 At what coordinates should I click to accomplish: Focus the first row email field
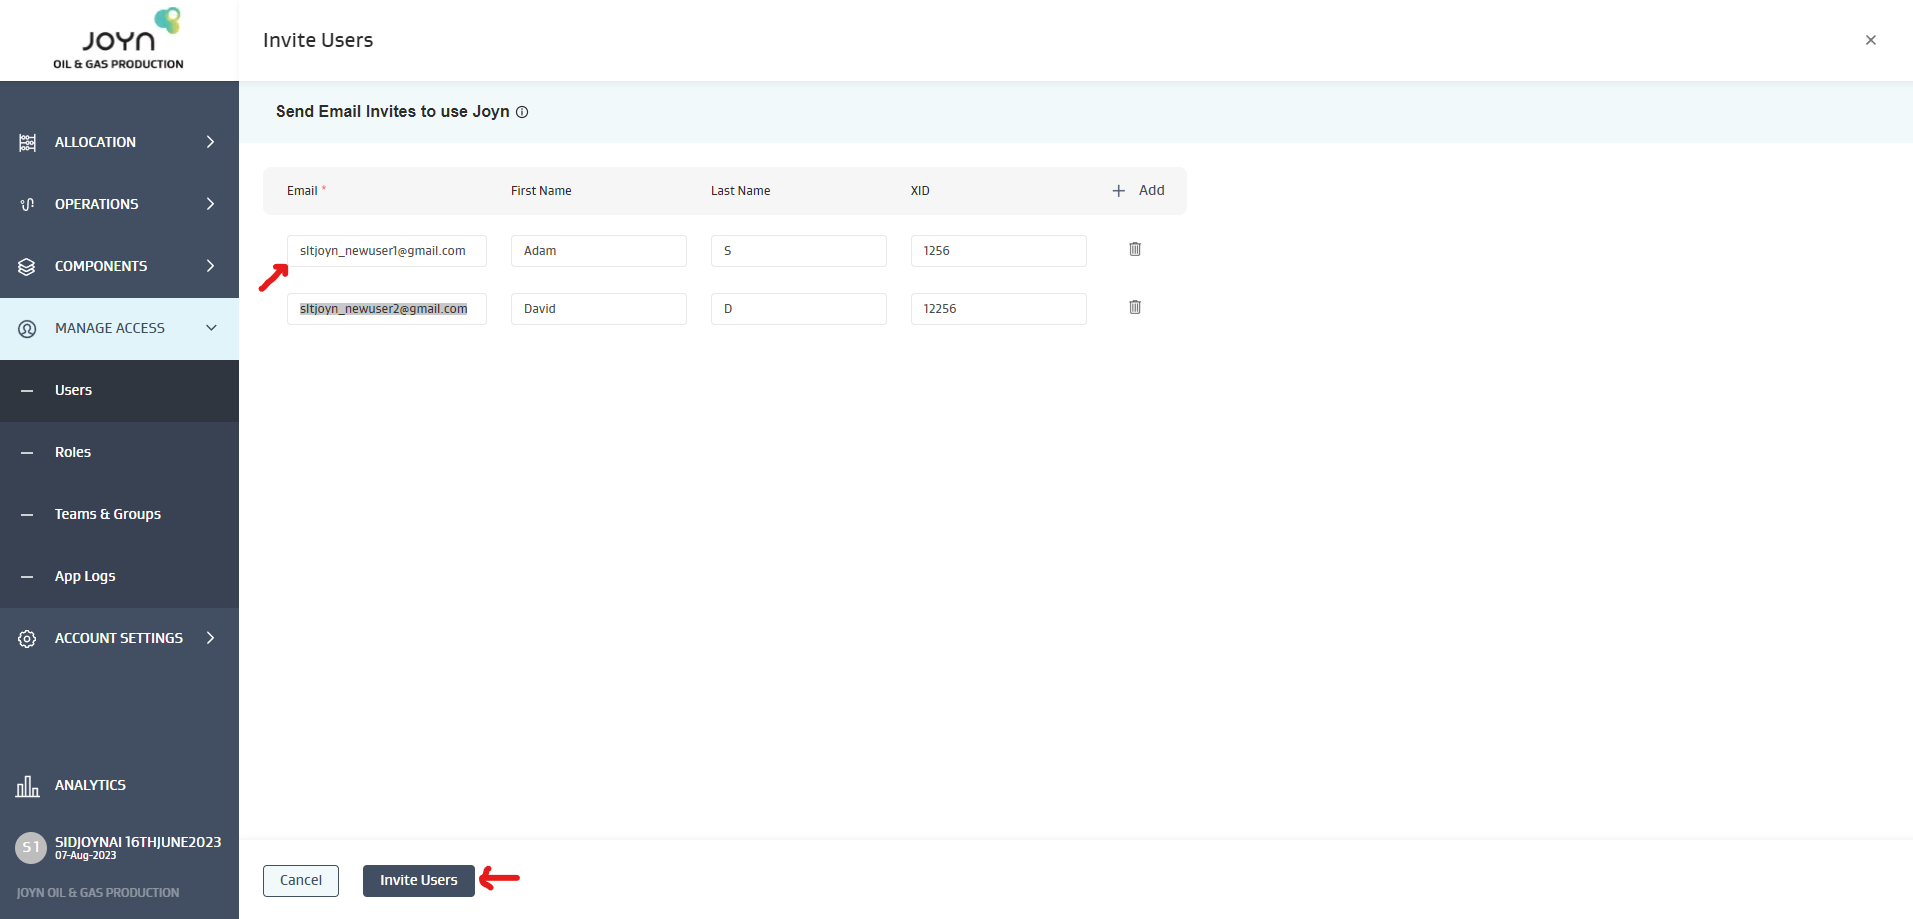point(386,251)
